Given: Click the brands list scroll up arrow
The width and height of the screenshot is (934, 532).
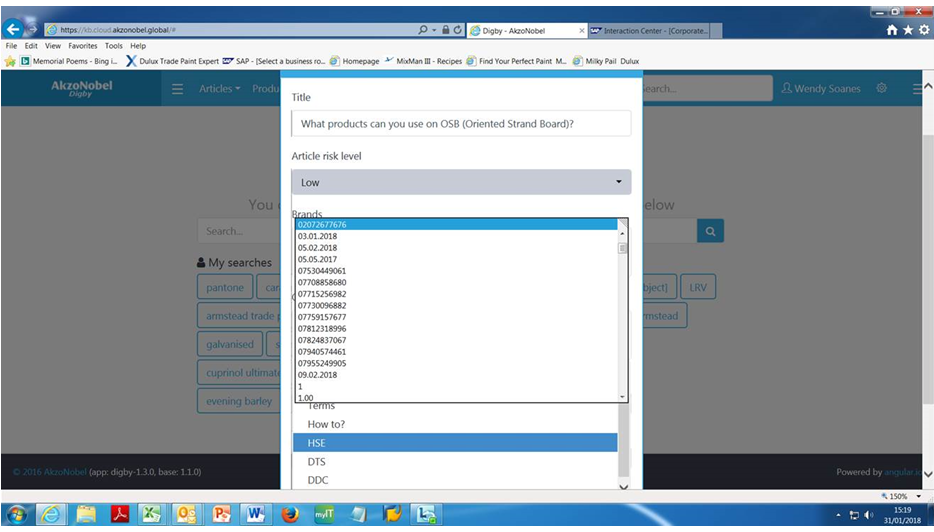Looking at the screenshot, I should tap(622, 234).
